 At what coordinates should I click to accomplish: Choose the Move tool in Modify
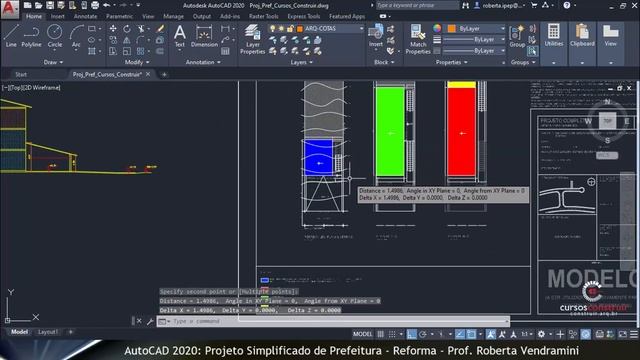[113, 29]
